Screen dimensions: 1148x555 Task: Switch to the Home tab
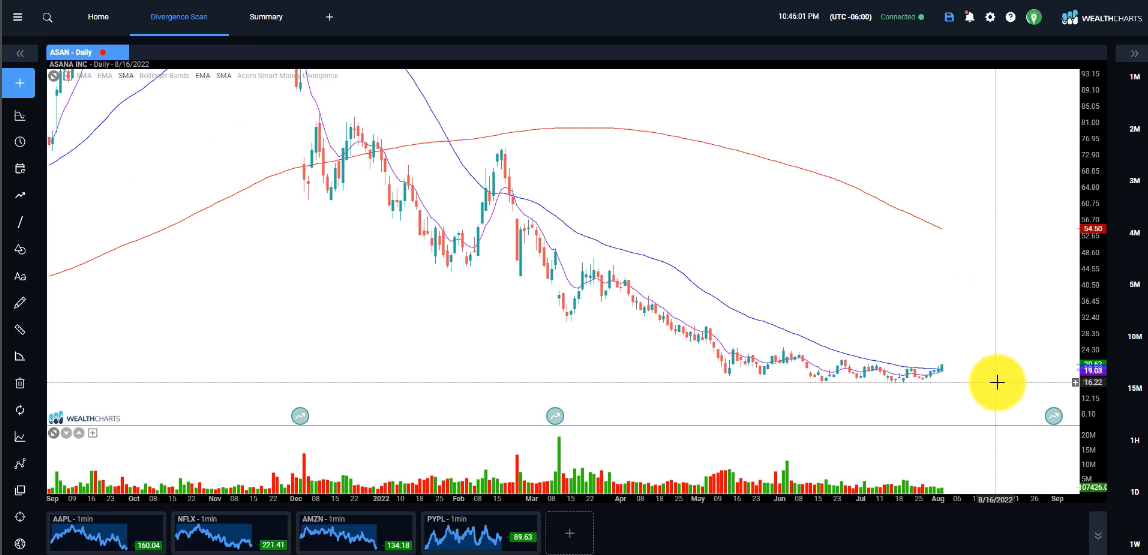pos(98,17)
